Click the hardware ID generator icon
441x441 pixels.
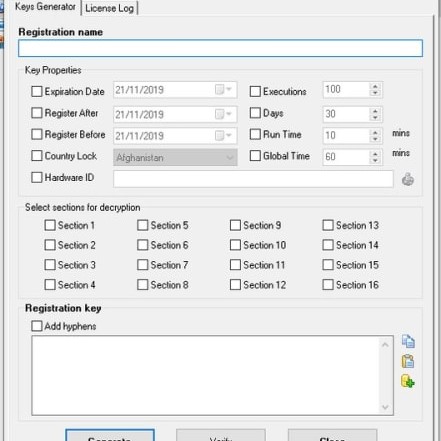point(408,179)
